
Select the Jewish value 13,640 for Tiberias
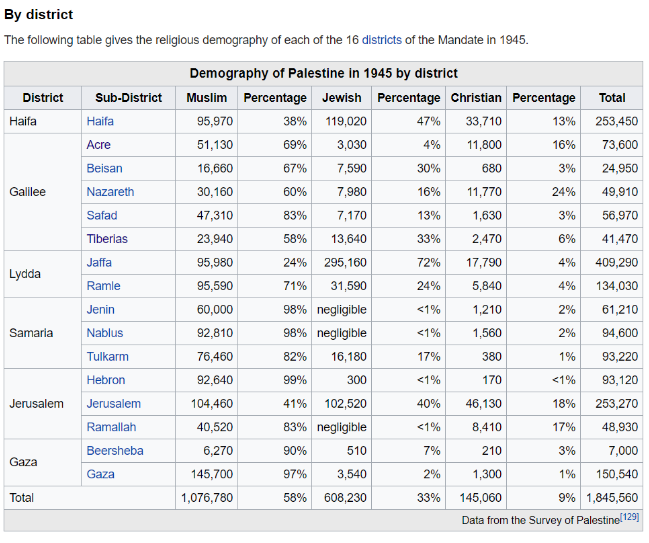(349, 239)
